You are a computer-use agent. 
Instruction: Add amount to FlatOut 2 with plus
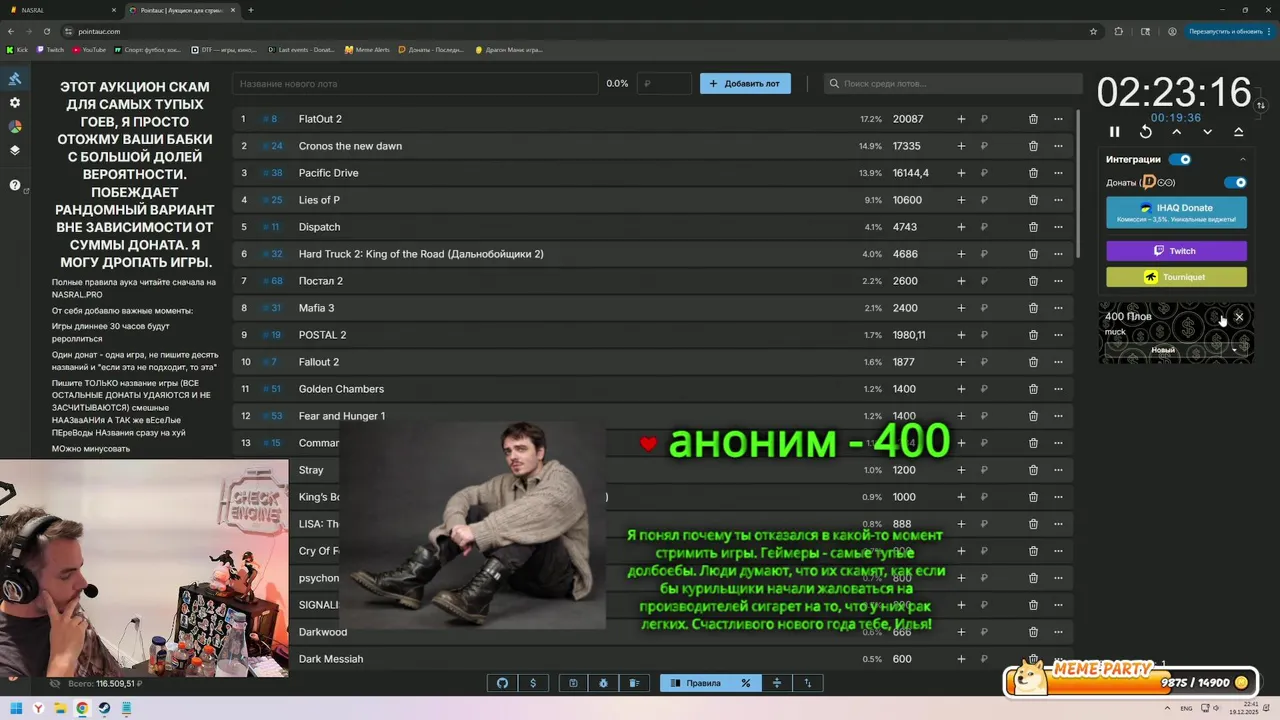pyautogui.click(x=961, y=119)
